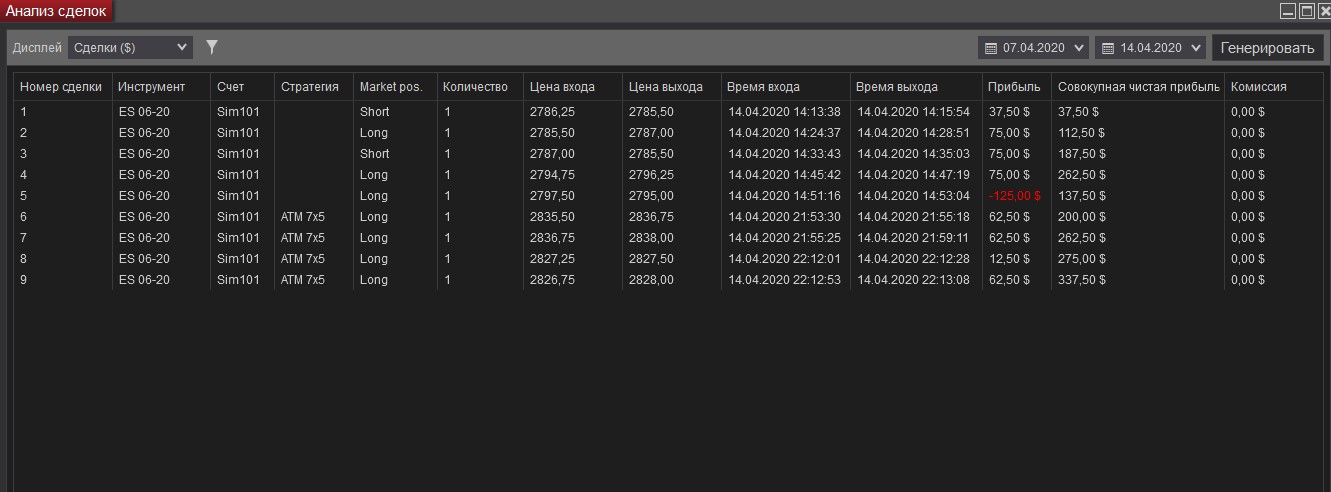Click calendar icon of end date 14.04.2020

click(1108, 48)
